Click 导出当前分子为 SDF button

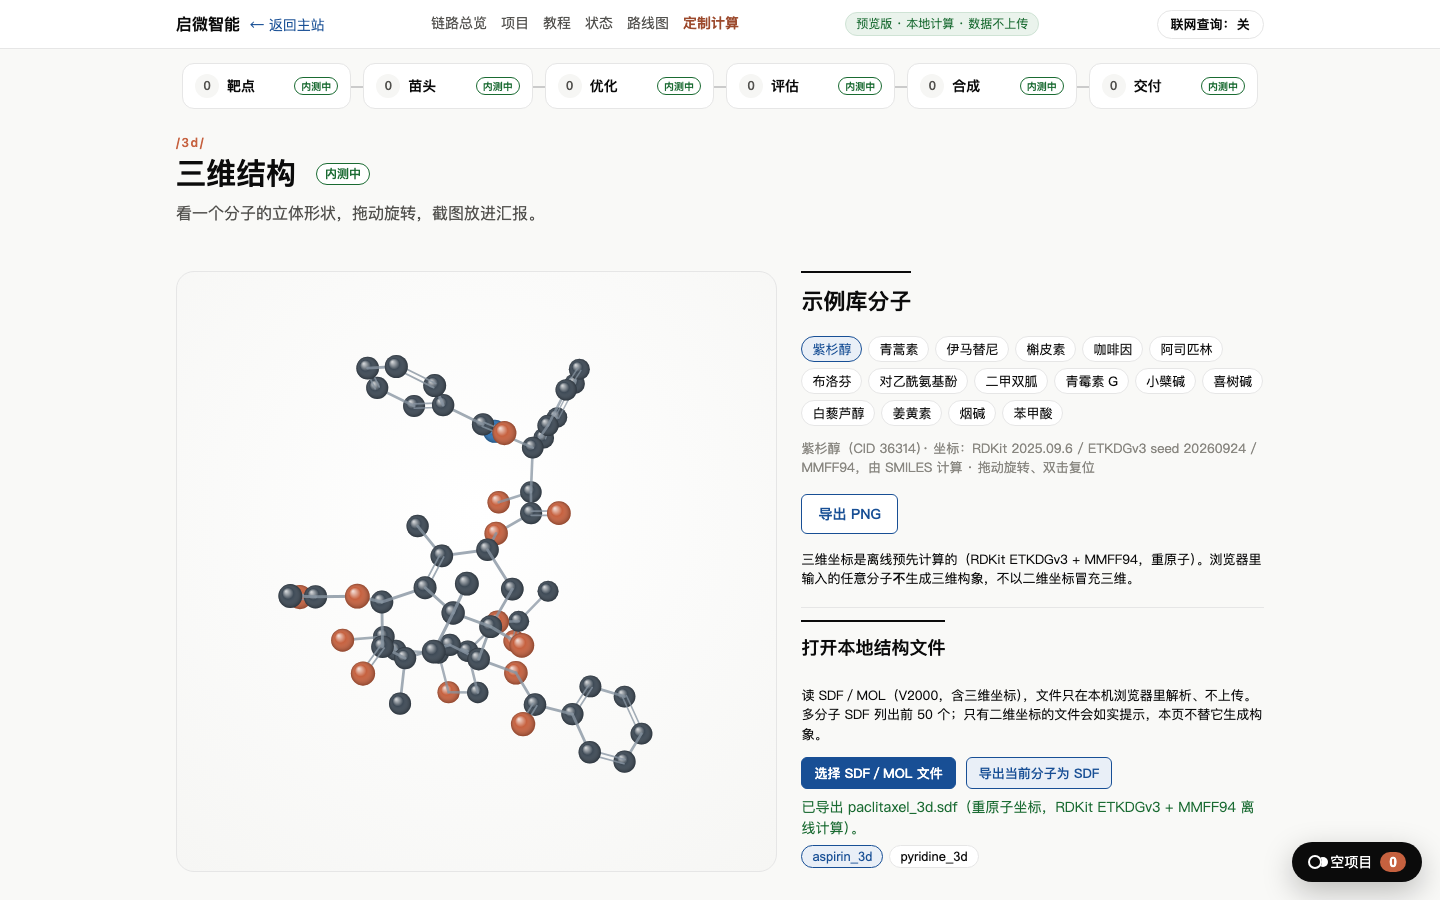point(1039,773)
